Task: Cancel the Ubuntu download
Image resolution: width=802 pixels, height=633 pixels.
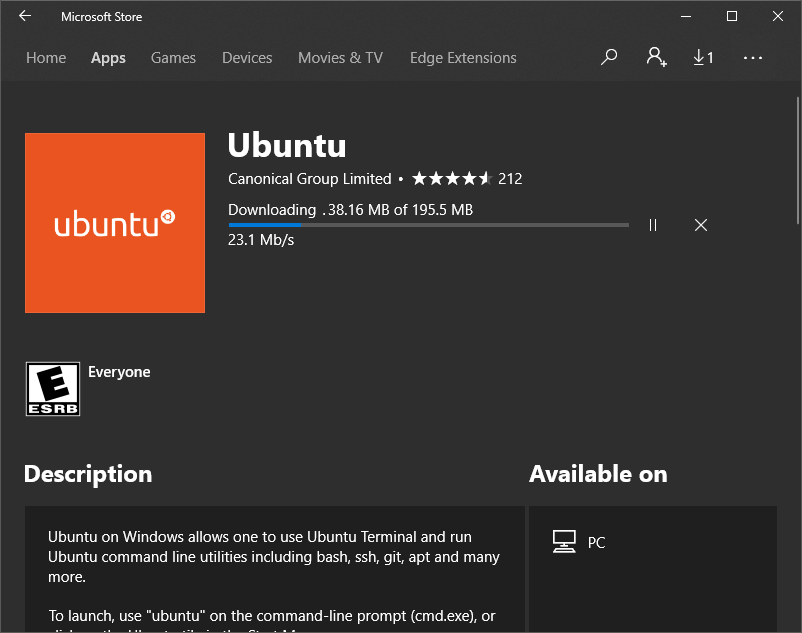Action: click(x=701, y=225)
